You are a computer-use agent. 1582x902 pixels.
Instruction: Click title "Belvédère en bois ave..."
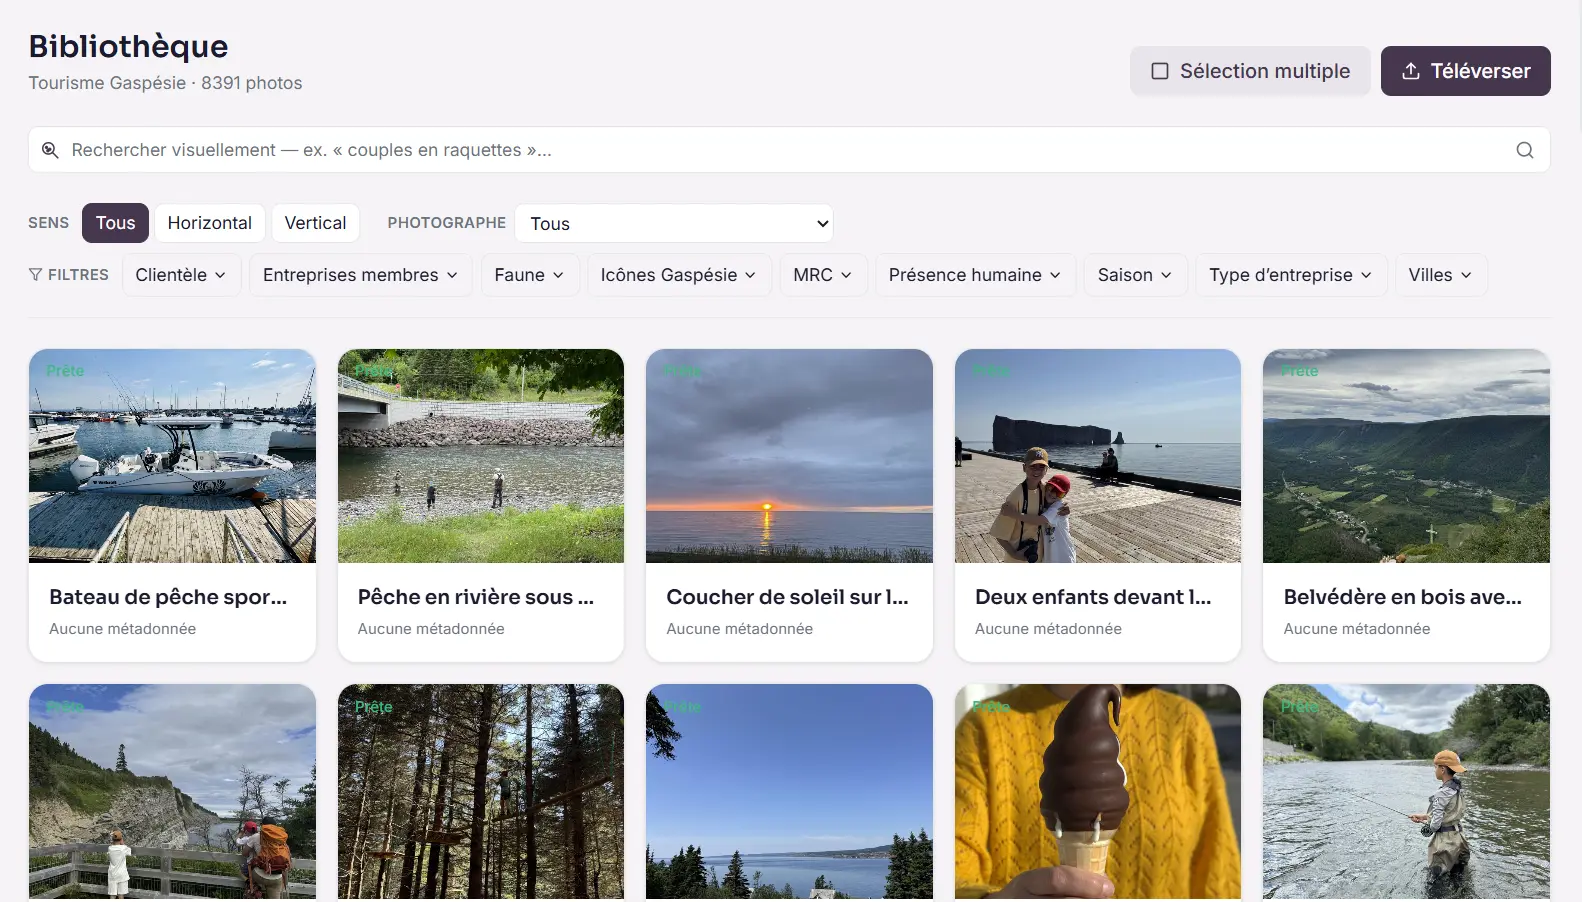coord(1403,597)
